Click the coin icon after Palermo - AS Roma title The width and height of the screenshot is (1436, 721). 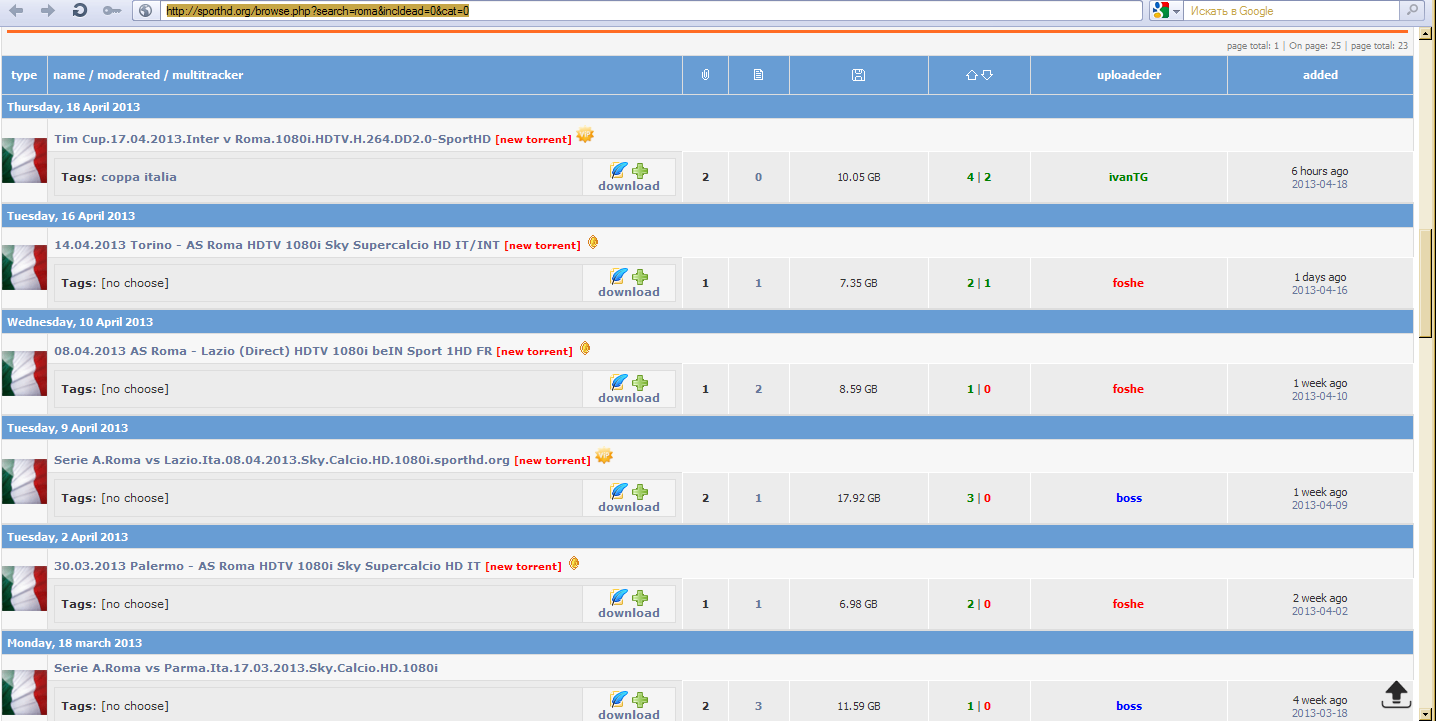pos(574,563)
